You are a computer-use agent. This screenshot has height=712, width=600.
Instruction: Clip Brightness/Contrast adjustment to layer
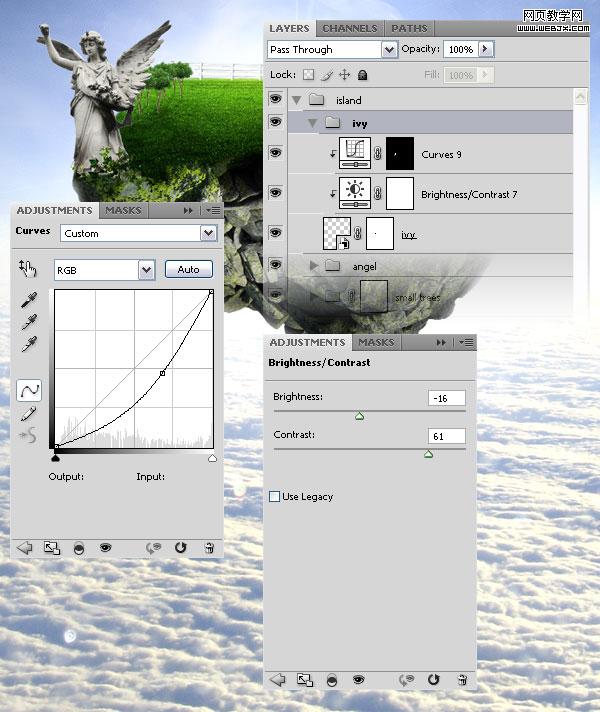pos(332,681)
